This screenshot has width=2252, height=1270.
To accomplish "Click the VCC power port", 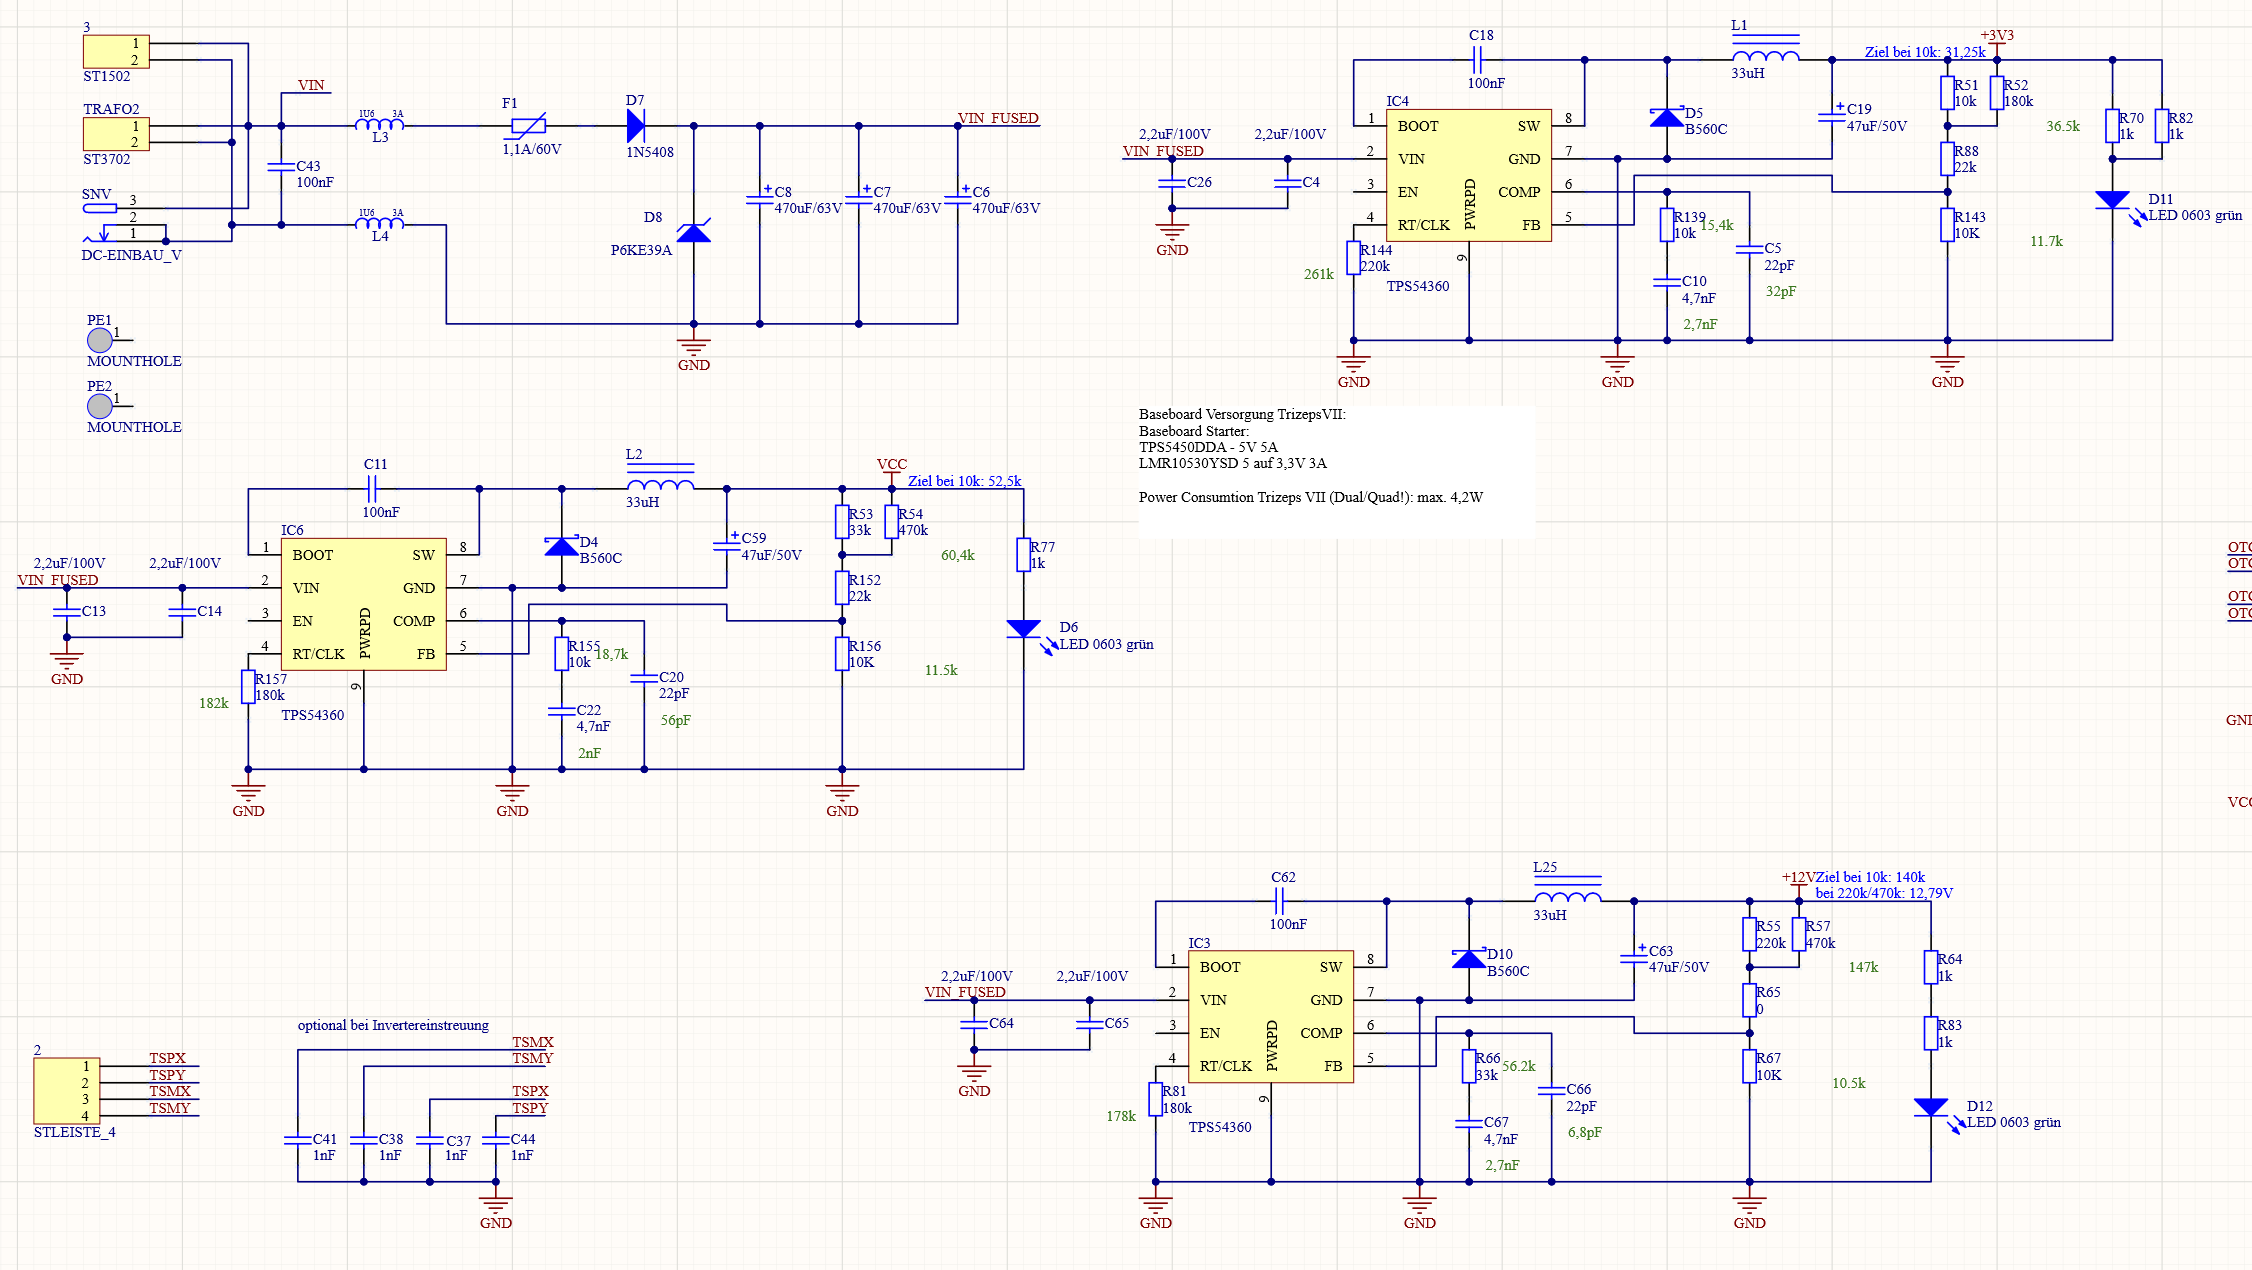I will [x=892, y=471].
